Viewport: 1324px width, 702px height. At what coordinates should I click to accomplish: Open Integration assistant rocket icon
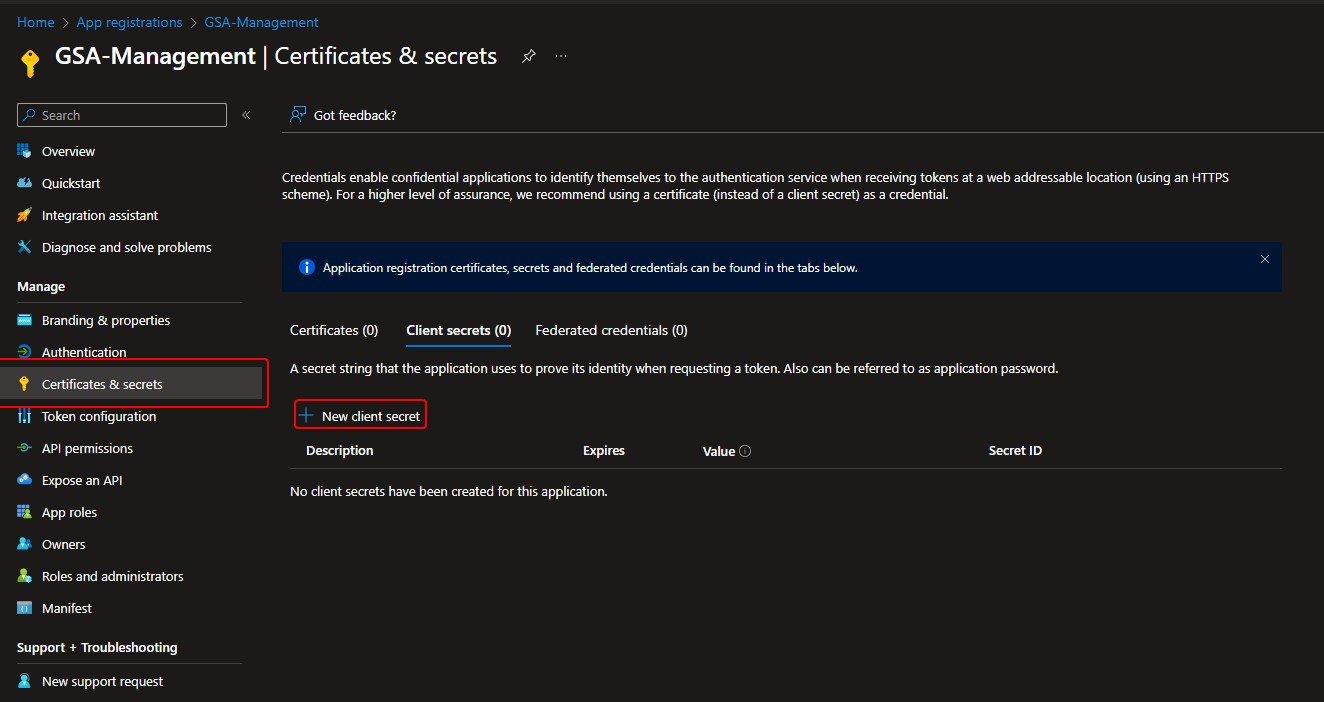(25, 215)
